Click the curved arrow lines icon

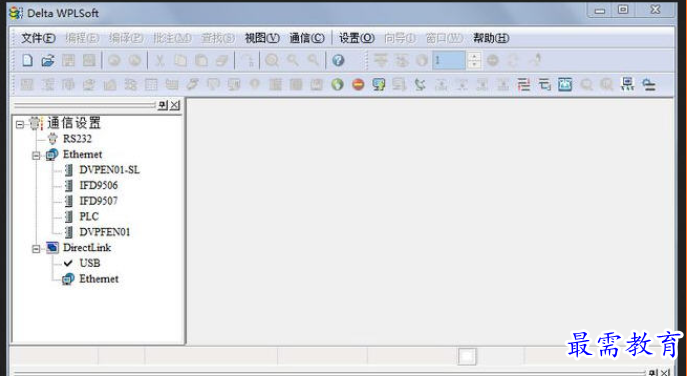click(x=544, y=84)
